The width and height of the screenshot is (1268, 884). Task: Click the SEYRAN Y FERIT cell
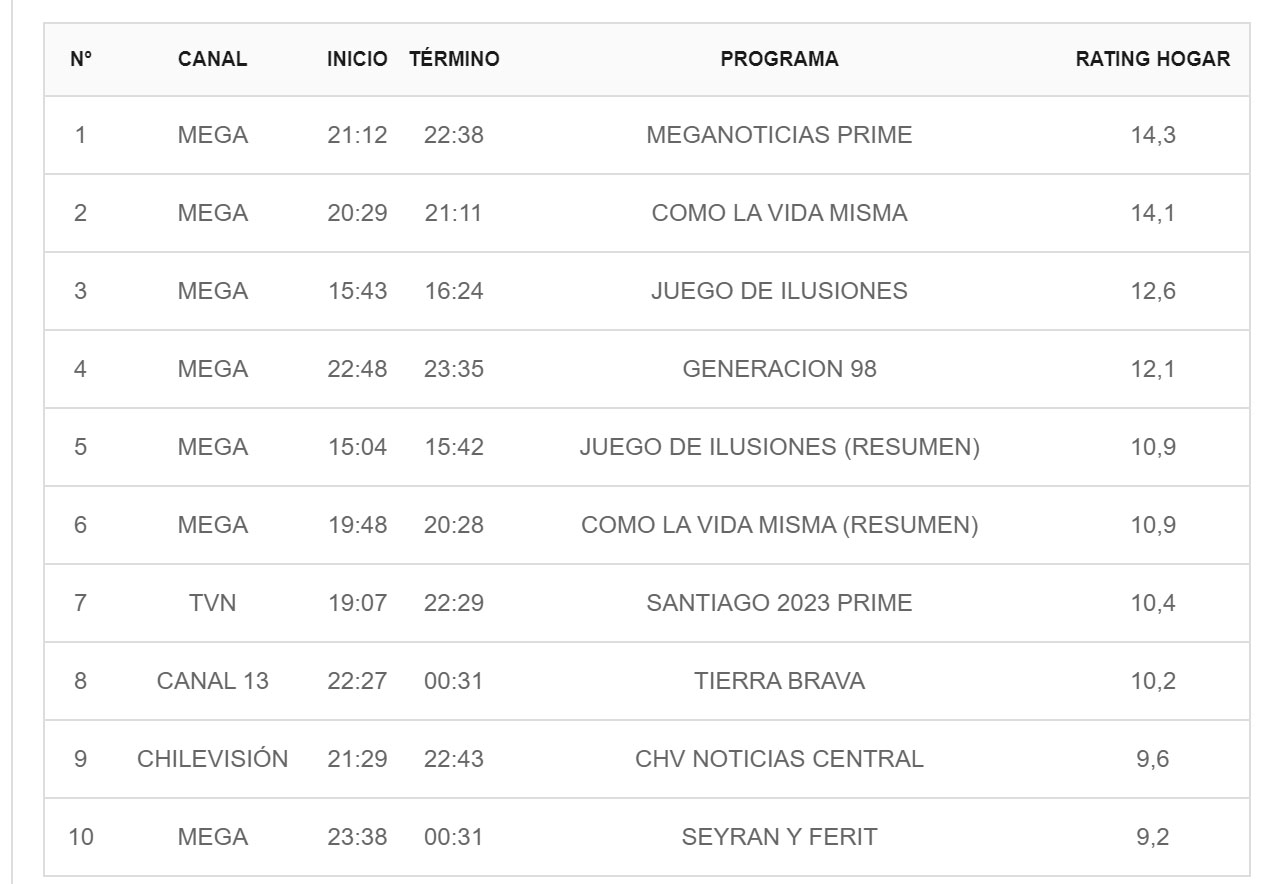pyautogui.click(x=779, y=837)
